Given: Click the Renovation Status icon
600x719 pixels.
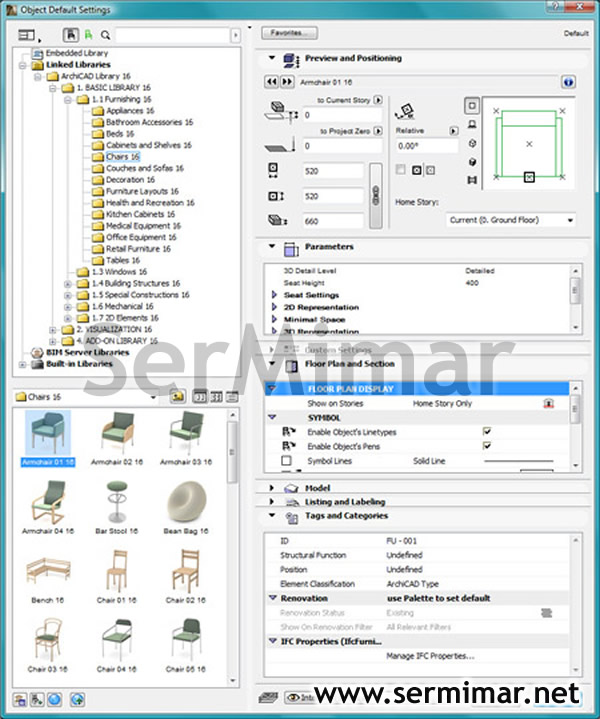Looking at the screenshot, I should pos(547,613).
